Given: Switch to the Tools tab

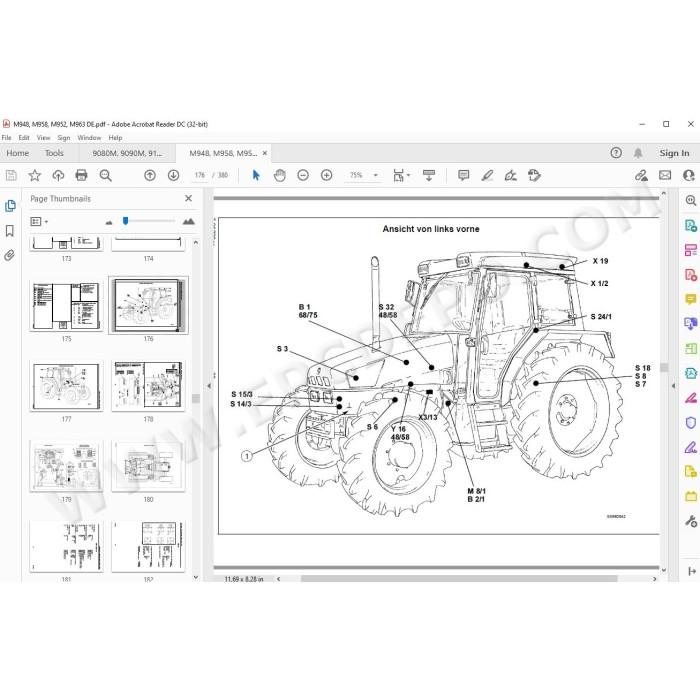Looking at the screenshot, I should (x=54, y=153).
